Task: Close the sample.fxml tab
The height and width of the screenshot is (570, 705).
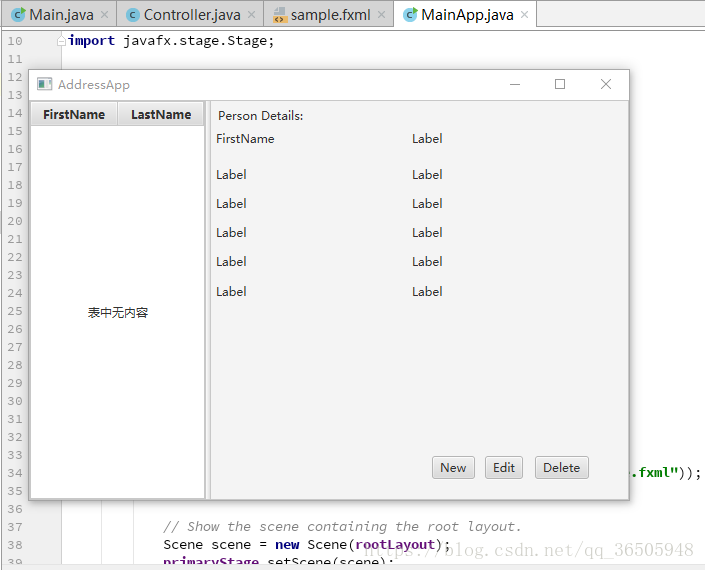Action: 381,15
